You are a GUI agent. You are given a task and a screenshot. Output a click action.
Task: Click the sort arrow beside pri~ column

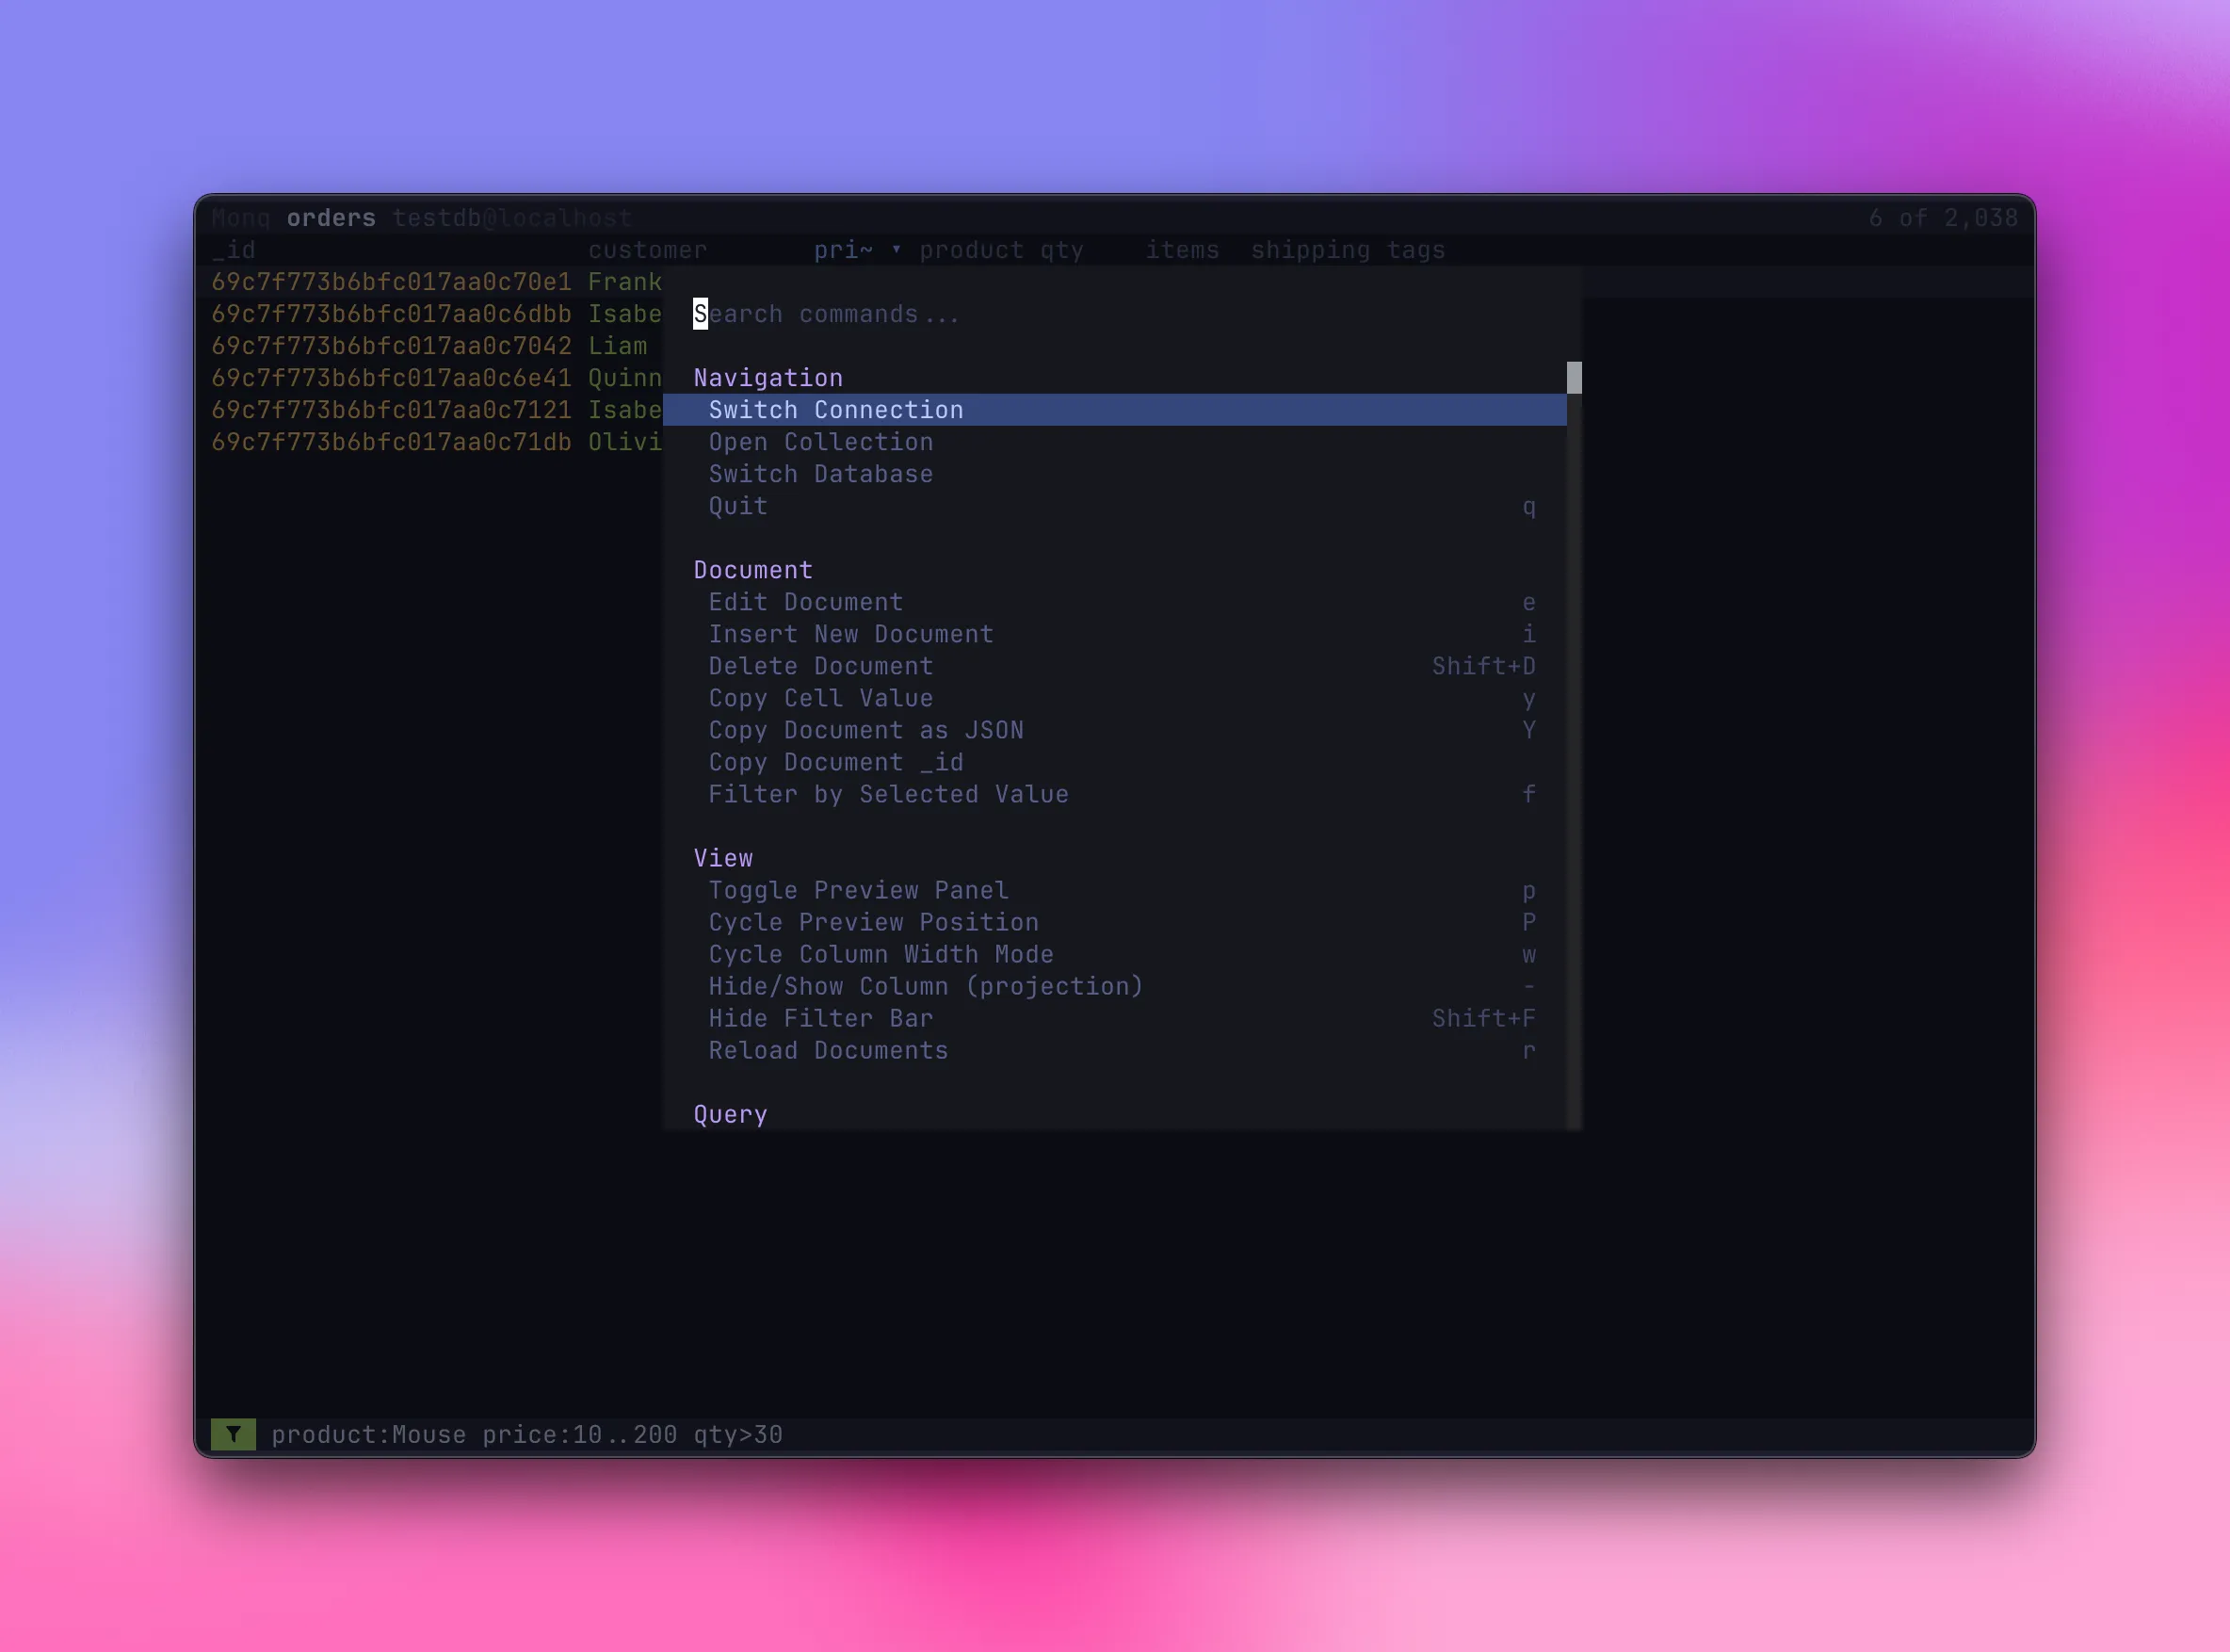pyautogui.click(x=896, y=250)
